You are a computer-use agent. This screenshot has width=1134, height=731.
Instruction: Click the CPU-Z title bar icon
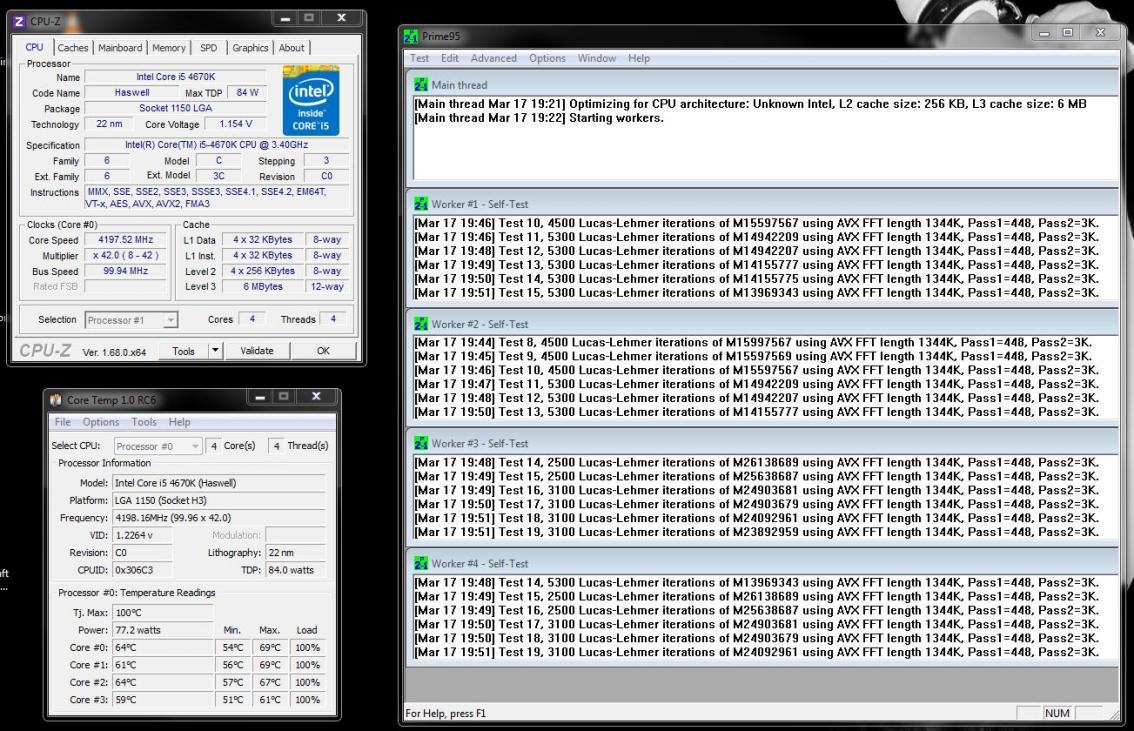(x=19, y=22)
